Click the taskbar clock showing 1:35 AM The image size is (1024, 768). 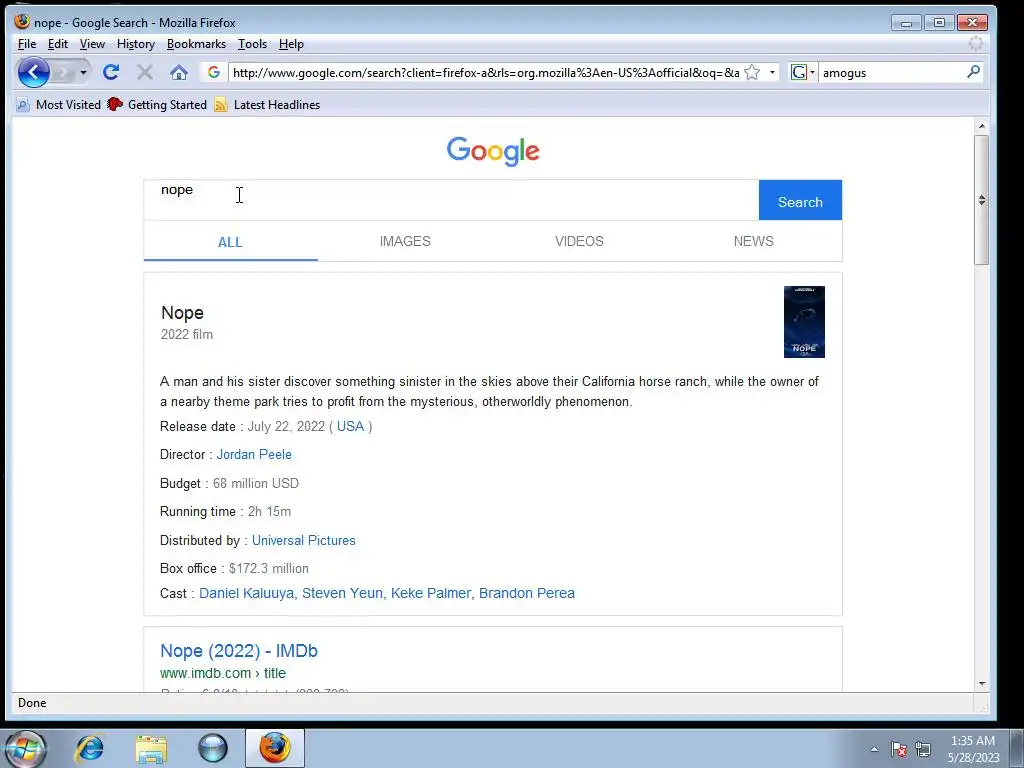[973, 749]
